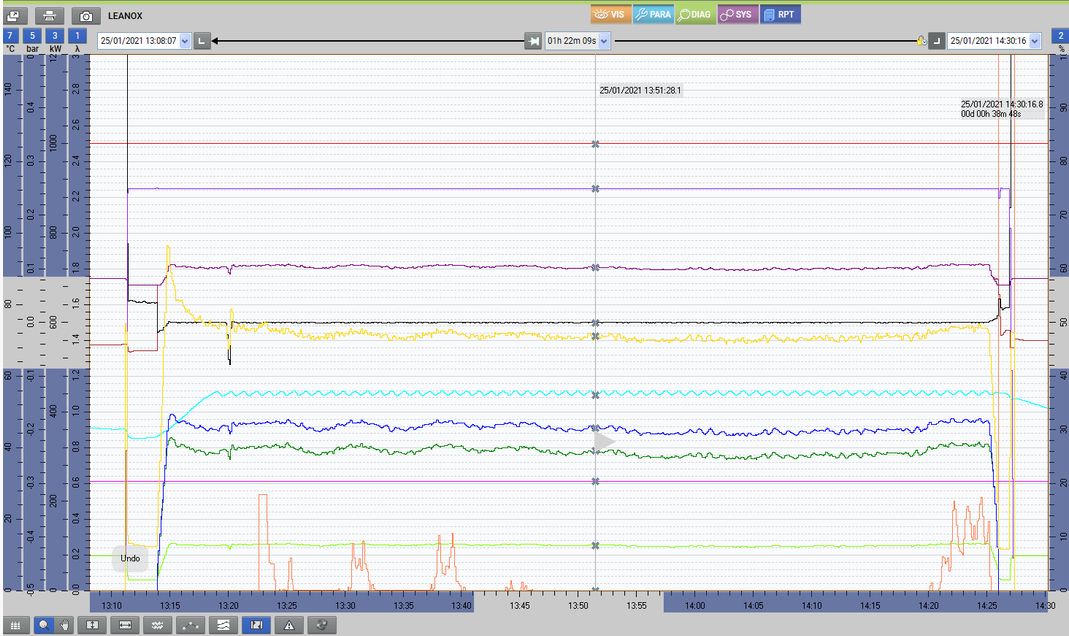Select the magnifier zoom tool
Screen dimensions: 1069x636
click(43, 625)
